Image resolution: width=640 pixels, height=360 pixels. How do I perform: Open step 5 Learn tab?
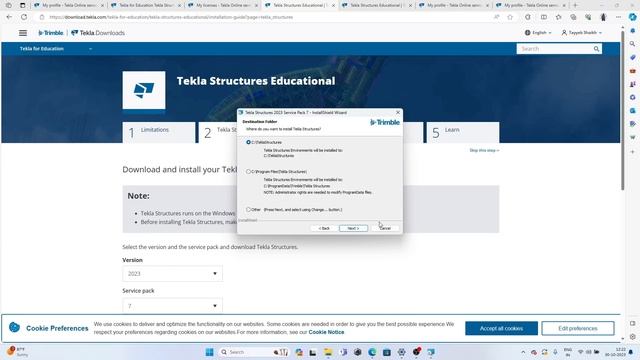pos(462,132)
